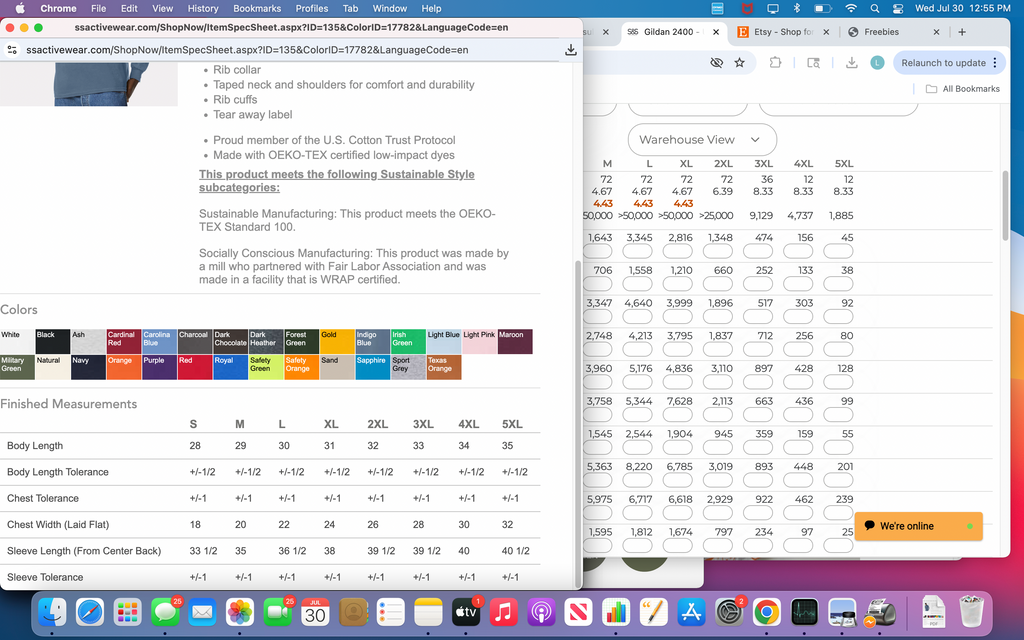This screenshot has width=1024, height=640.
Task: Choose the Carolina Blue color swatch
Action: coord(159,342)
